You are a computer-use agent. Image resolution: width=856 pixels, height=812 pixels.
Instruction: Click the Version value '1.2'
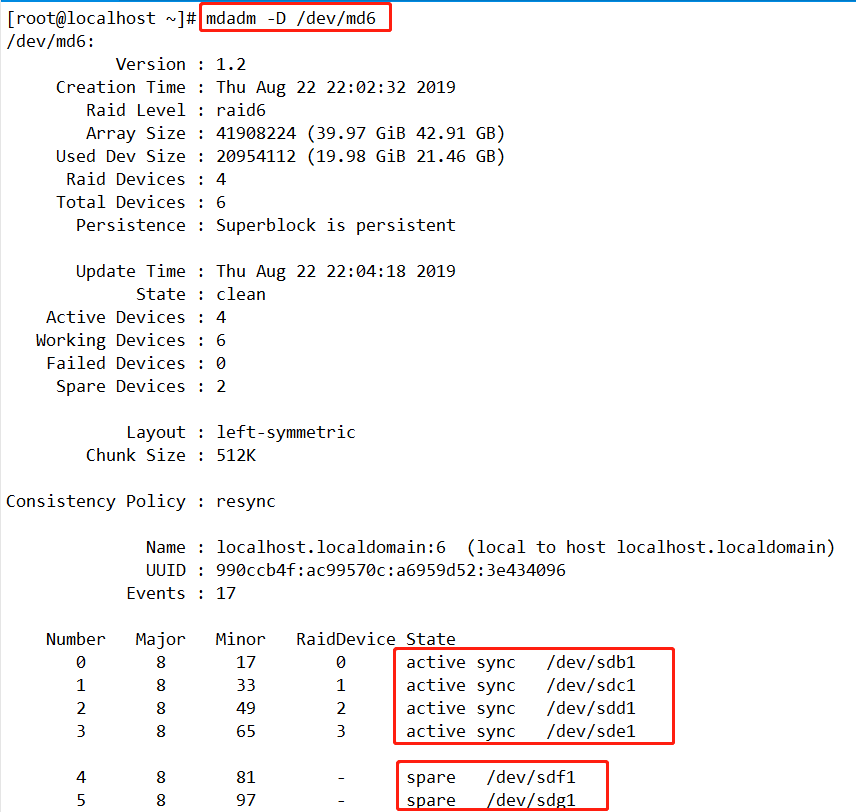[231, 64]
